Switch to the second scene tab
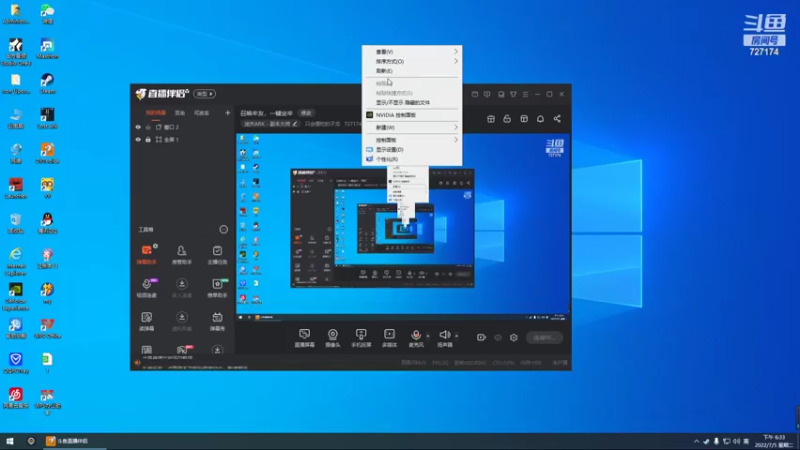The image size is (800, 450). coord(180,113)
